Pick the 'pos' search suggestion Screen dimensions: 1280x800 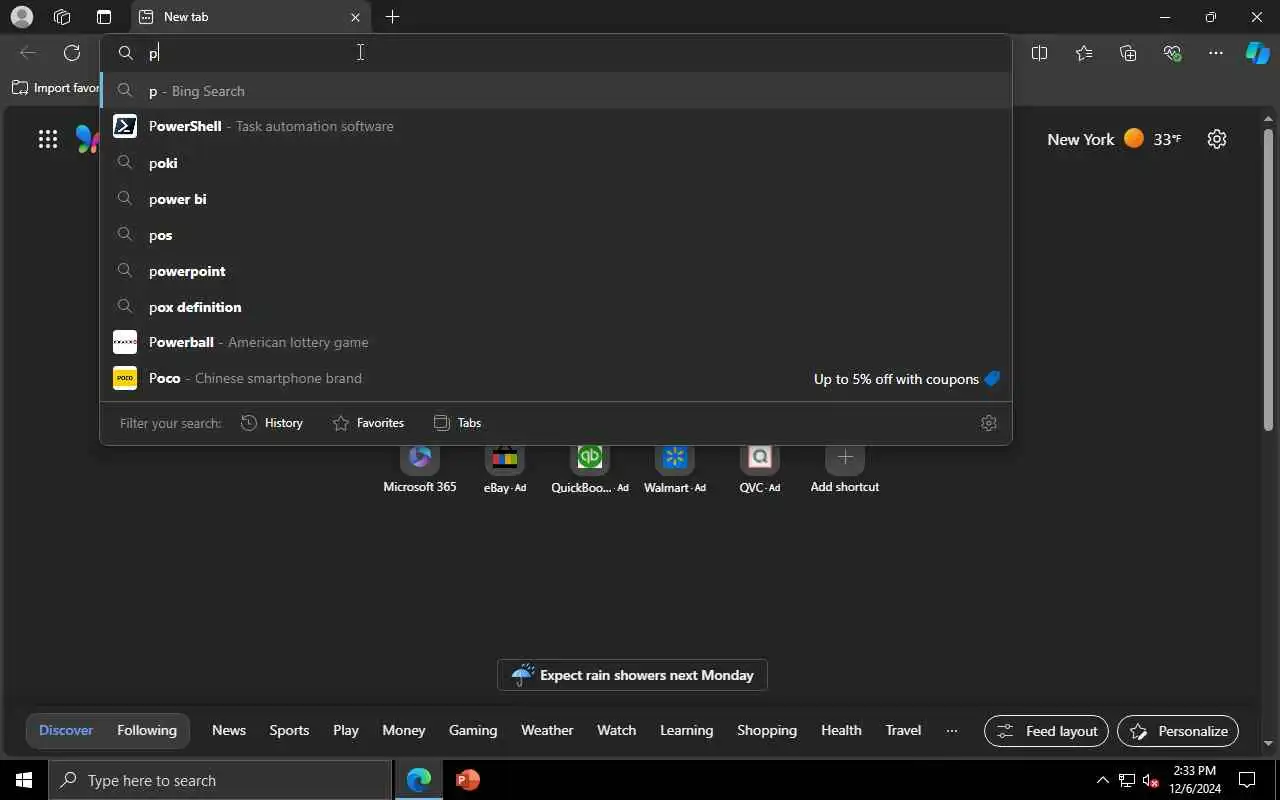pyautogui.click(x=556, y=235)
